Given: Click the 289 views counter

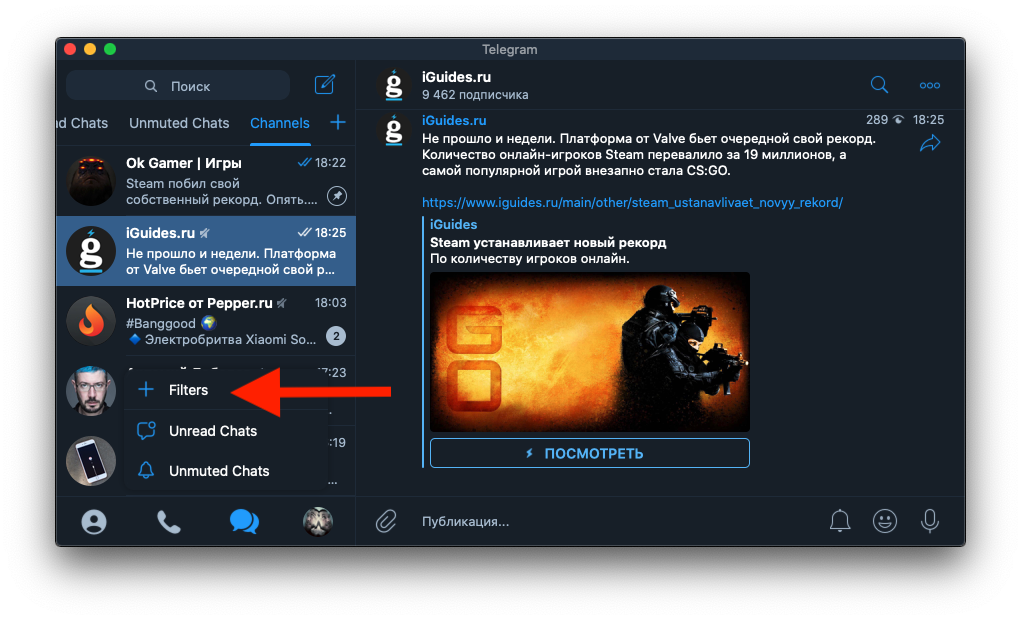Looking at the screenshot, I should (876, 120).
